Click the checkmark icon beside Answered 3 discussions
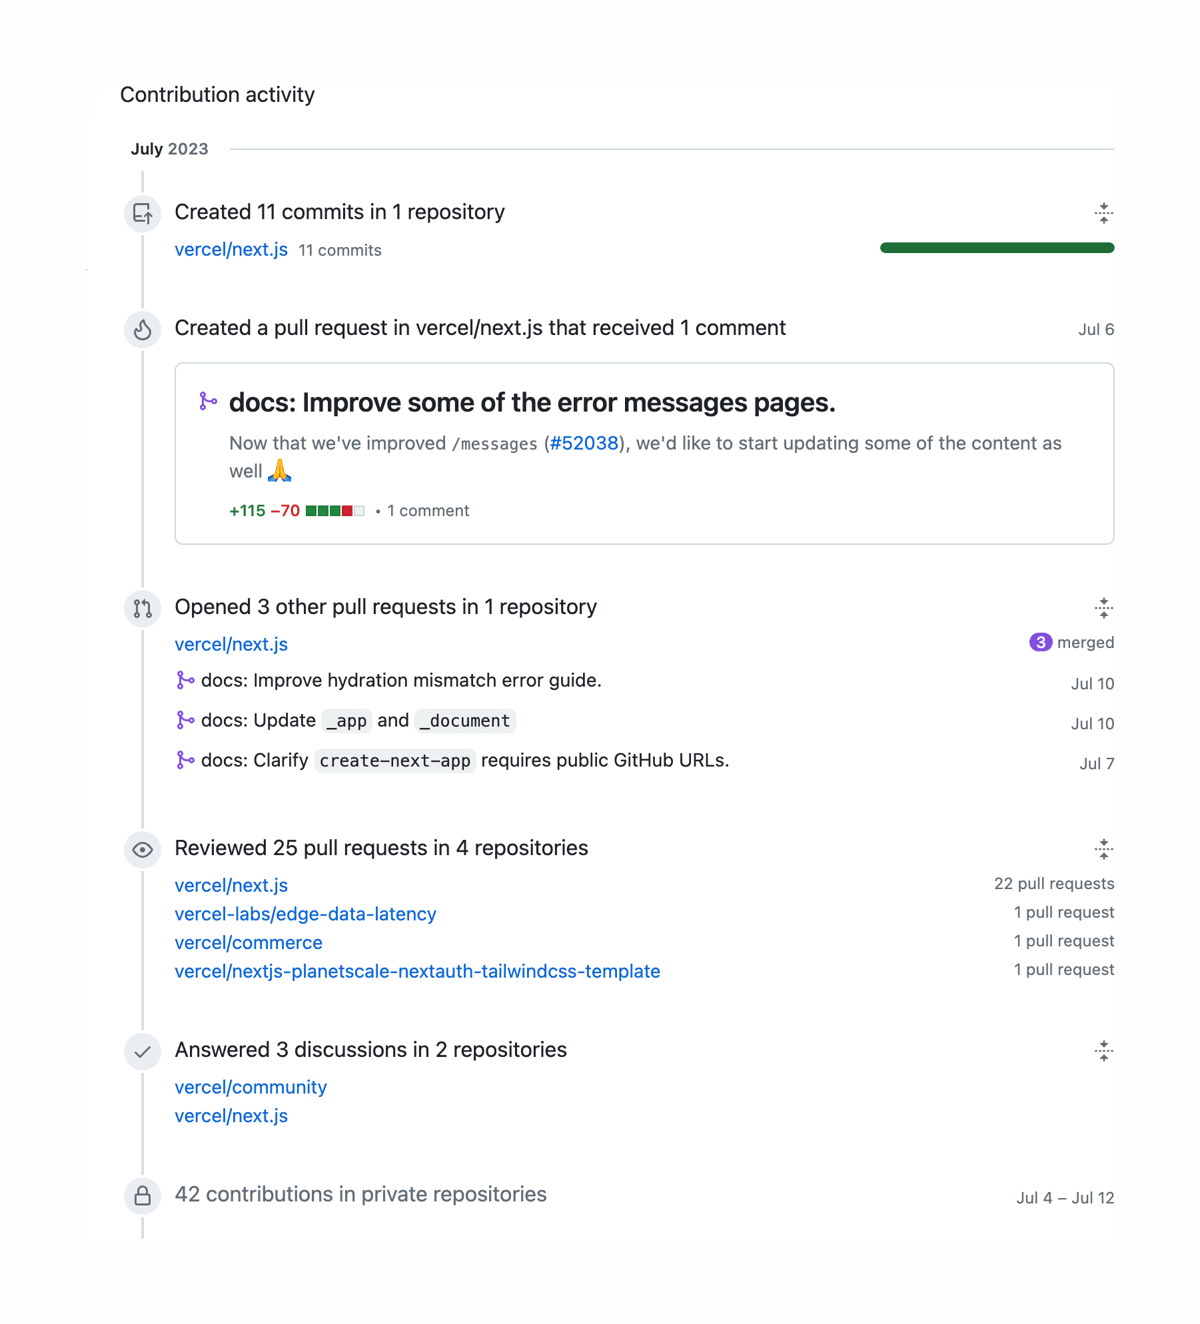The image size is (1200, 1324). 143,1051
